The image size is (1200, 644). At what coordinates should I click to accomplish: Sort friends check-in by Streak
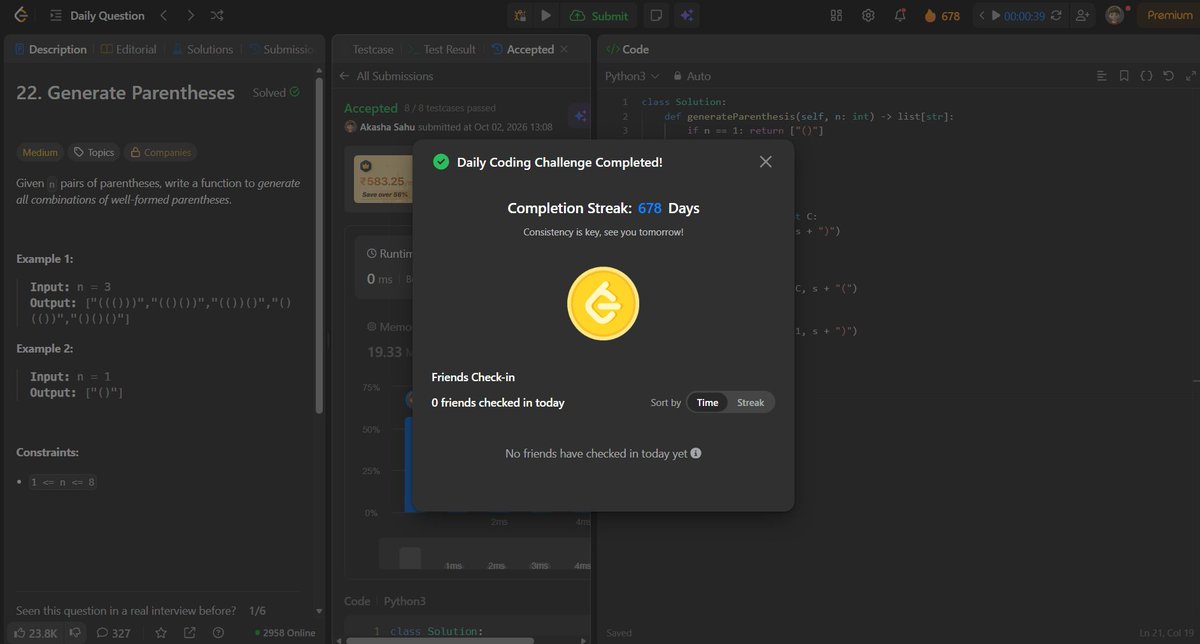coord(750,403)
